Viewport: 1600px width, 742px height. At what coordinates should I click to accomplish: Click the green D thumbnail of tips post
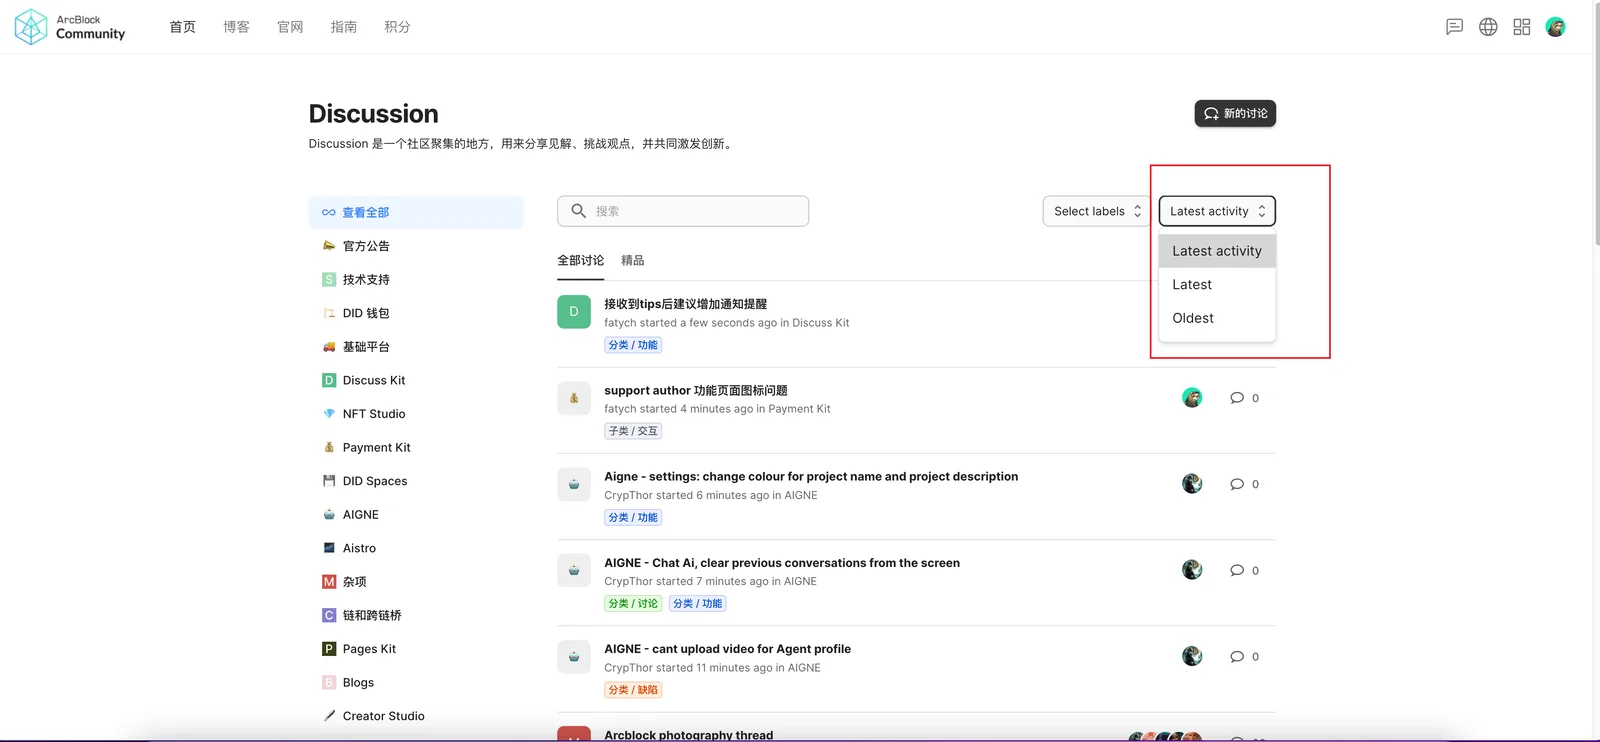point(574,312)
